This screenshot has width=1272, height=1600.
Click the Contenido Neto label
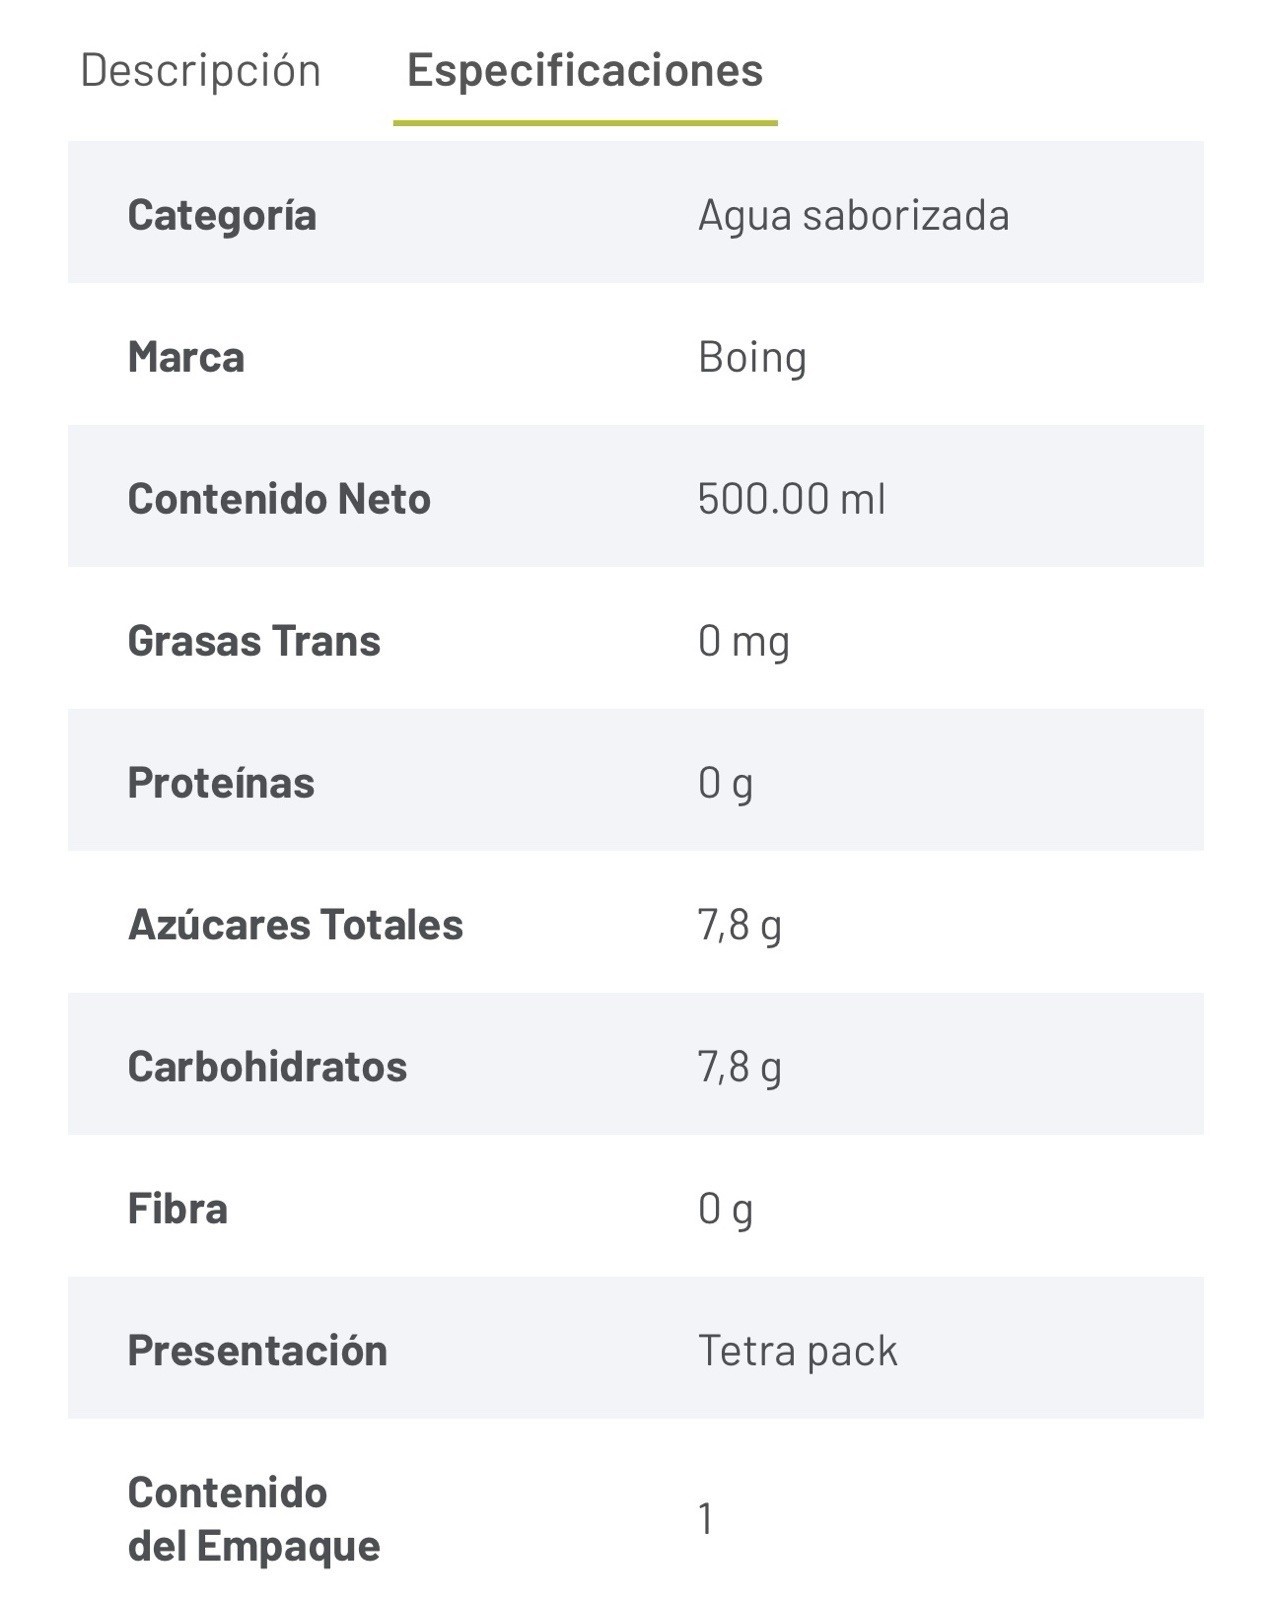279,499
